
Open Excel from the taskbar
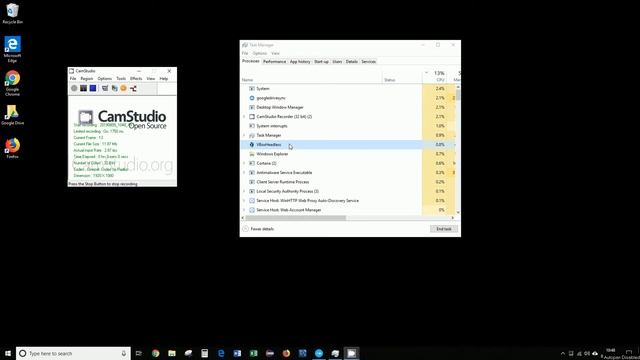coord(253,353)
